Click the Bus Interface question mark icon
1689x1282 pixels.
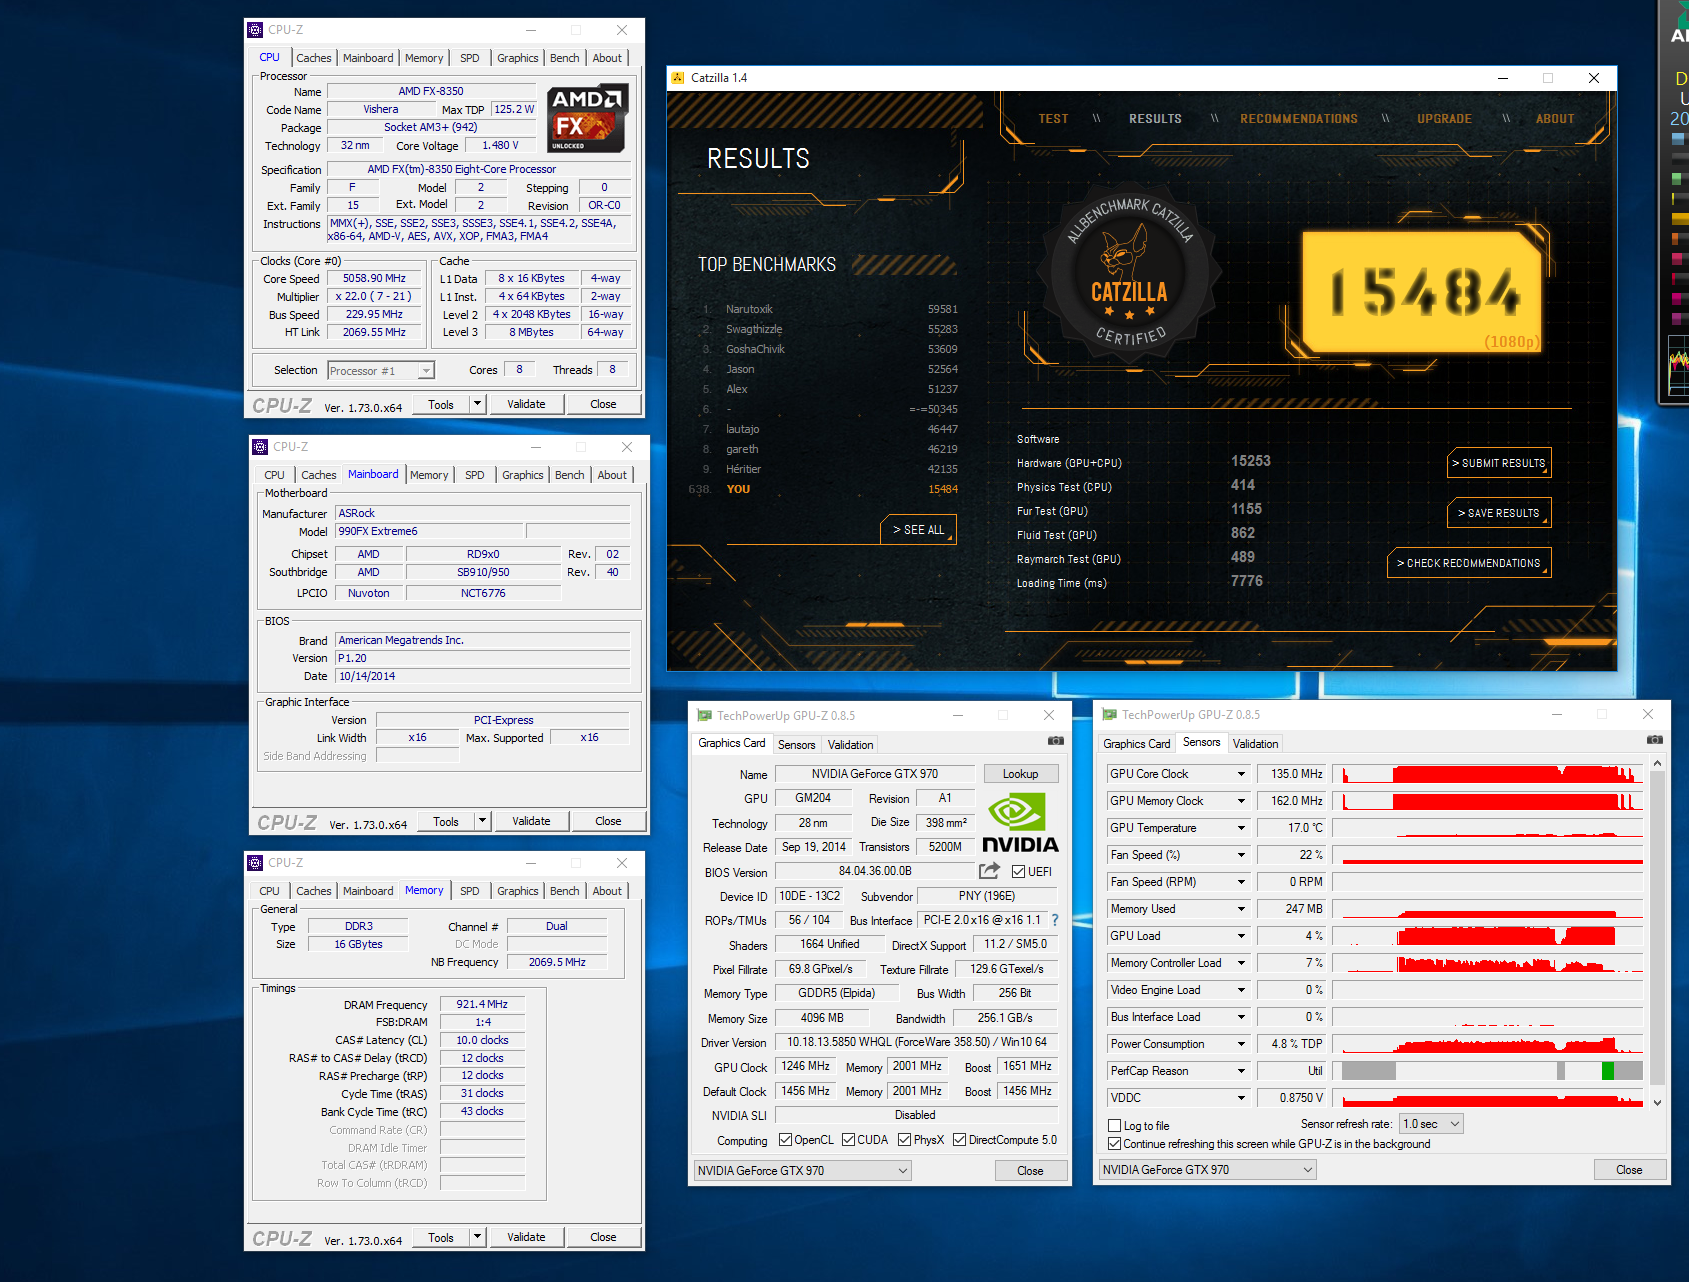tap(1054, 920)
